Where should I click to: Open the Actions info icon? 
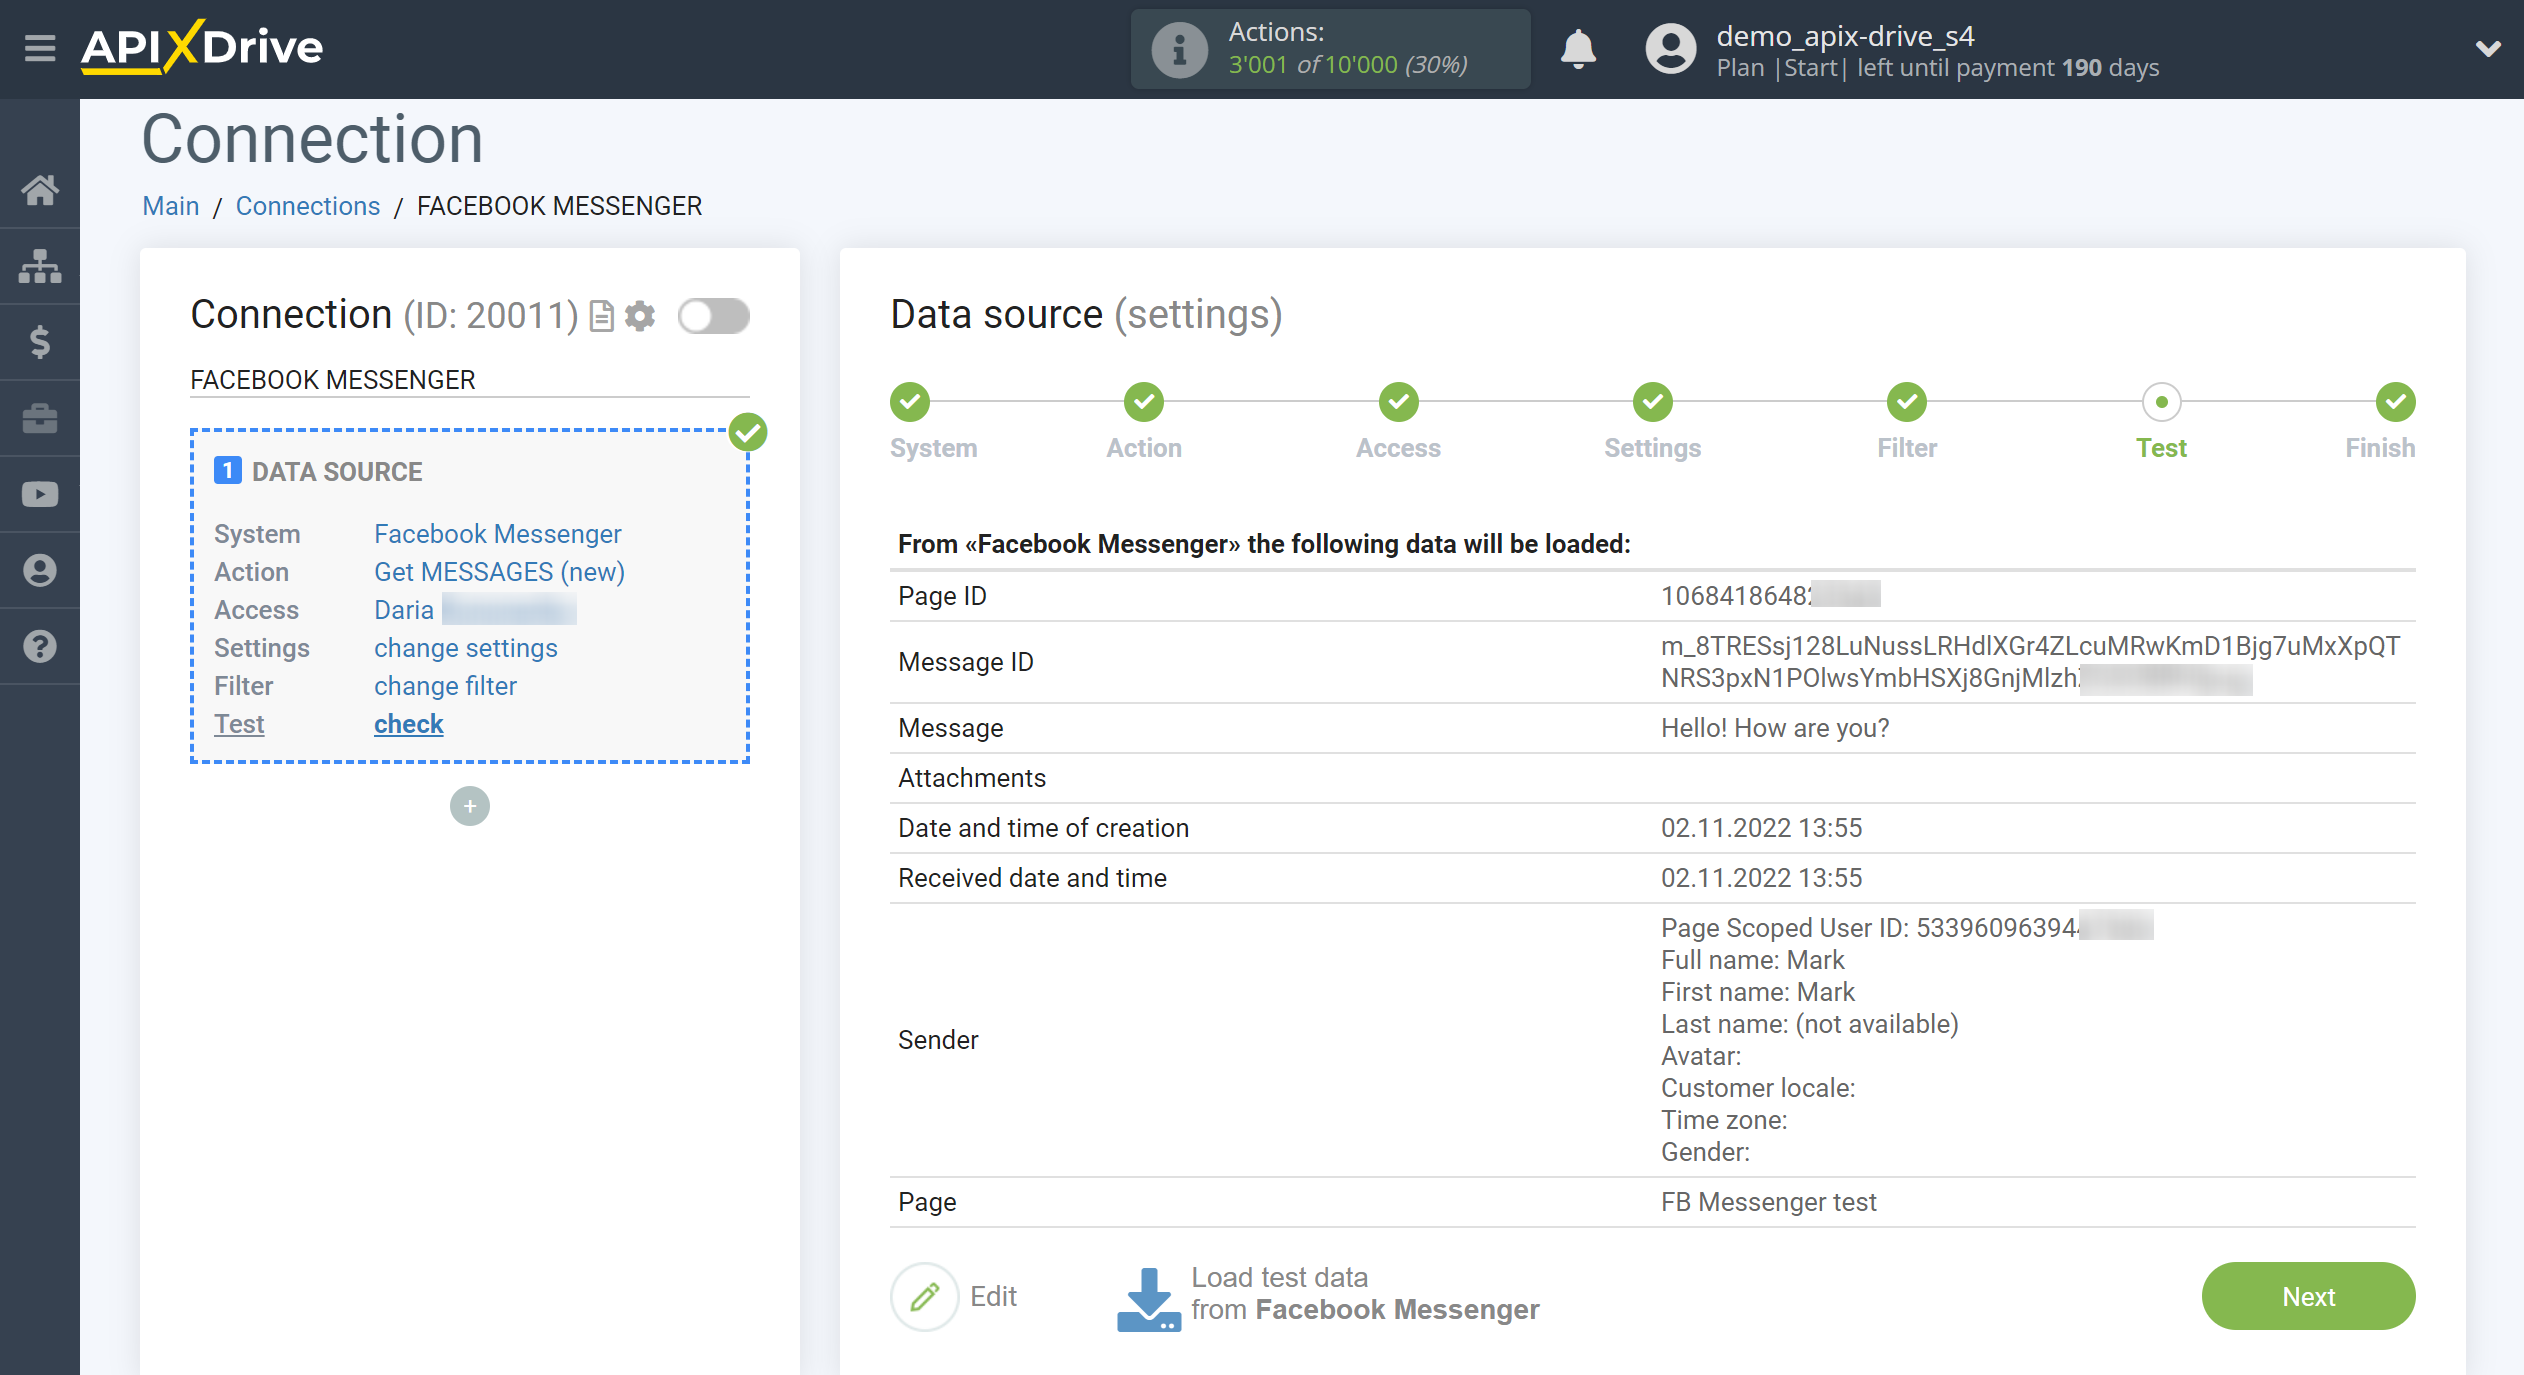[x=1179, y=49]
